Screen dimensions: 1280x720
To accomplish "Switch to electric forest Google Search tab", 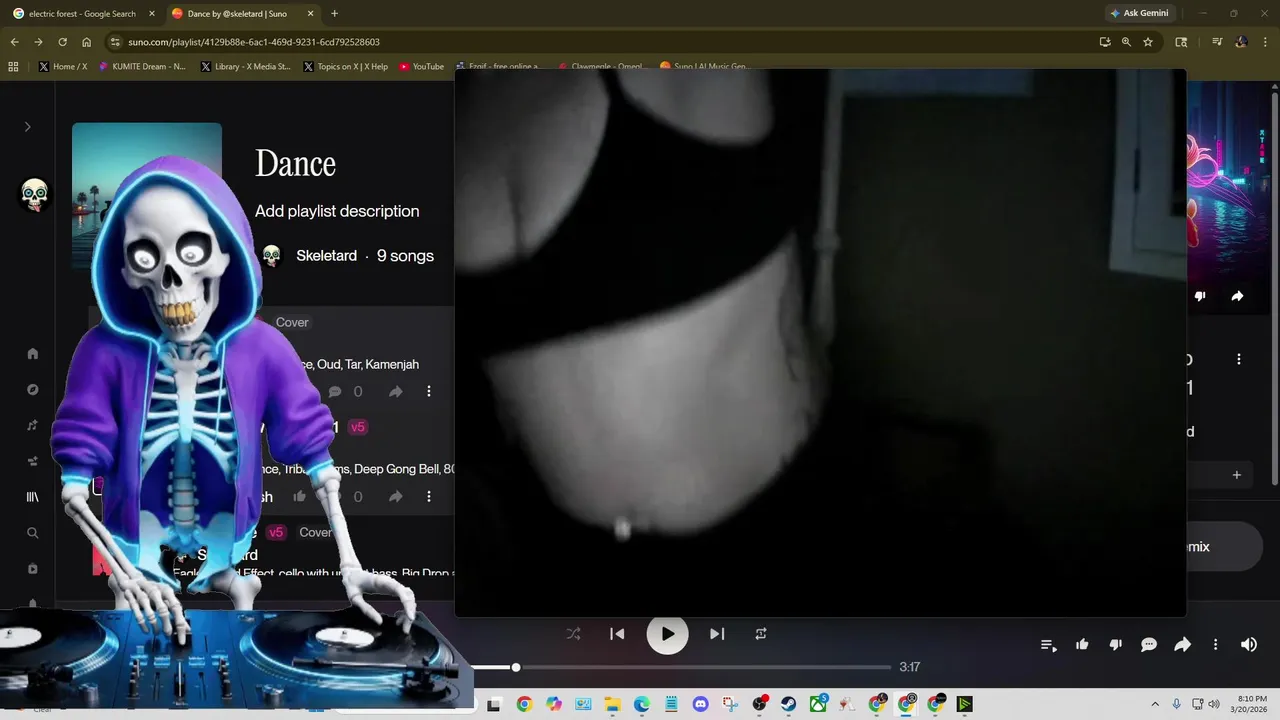I will point(82,14).
